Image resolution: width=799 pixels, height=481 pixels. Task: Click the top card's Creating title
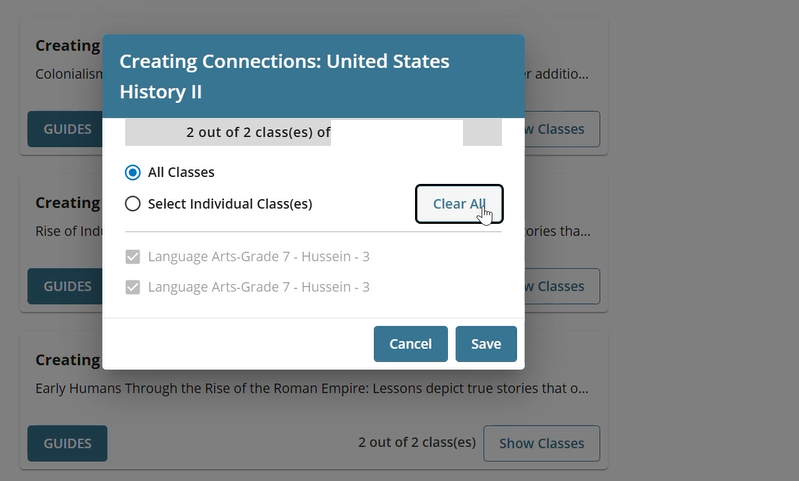tap(67, 46)
